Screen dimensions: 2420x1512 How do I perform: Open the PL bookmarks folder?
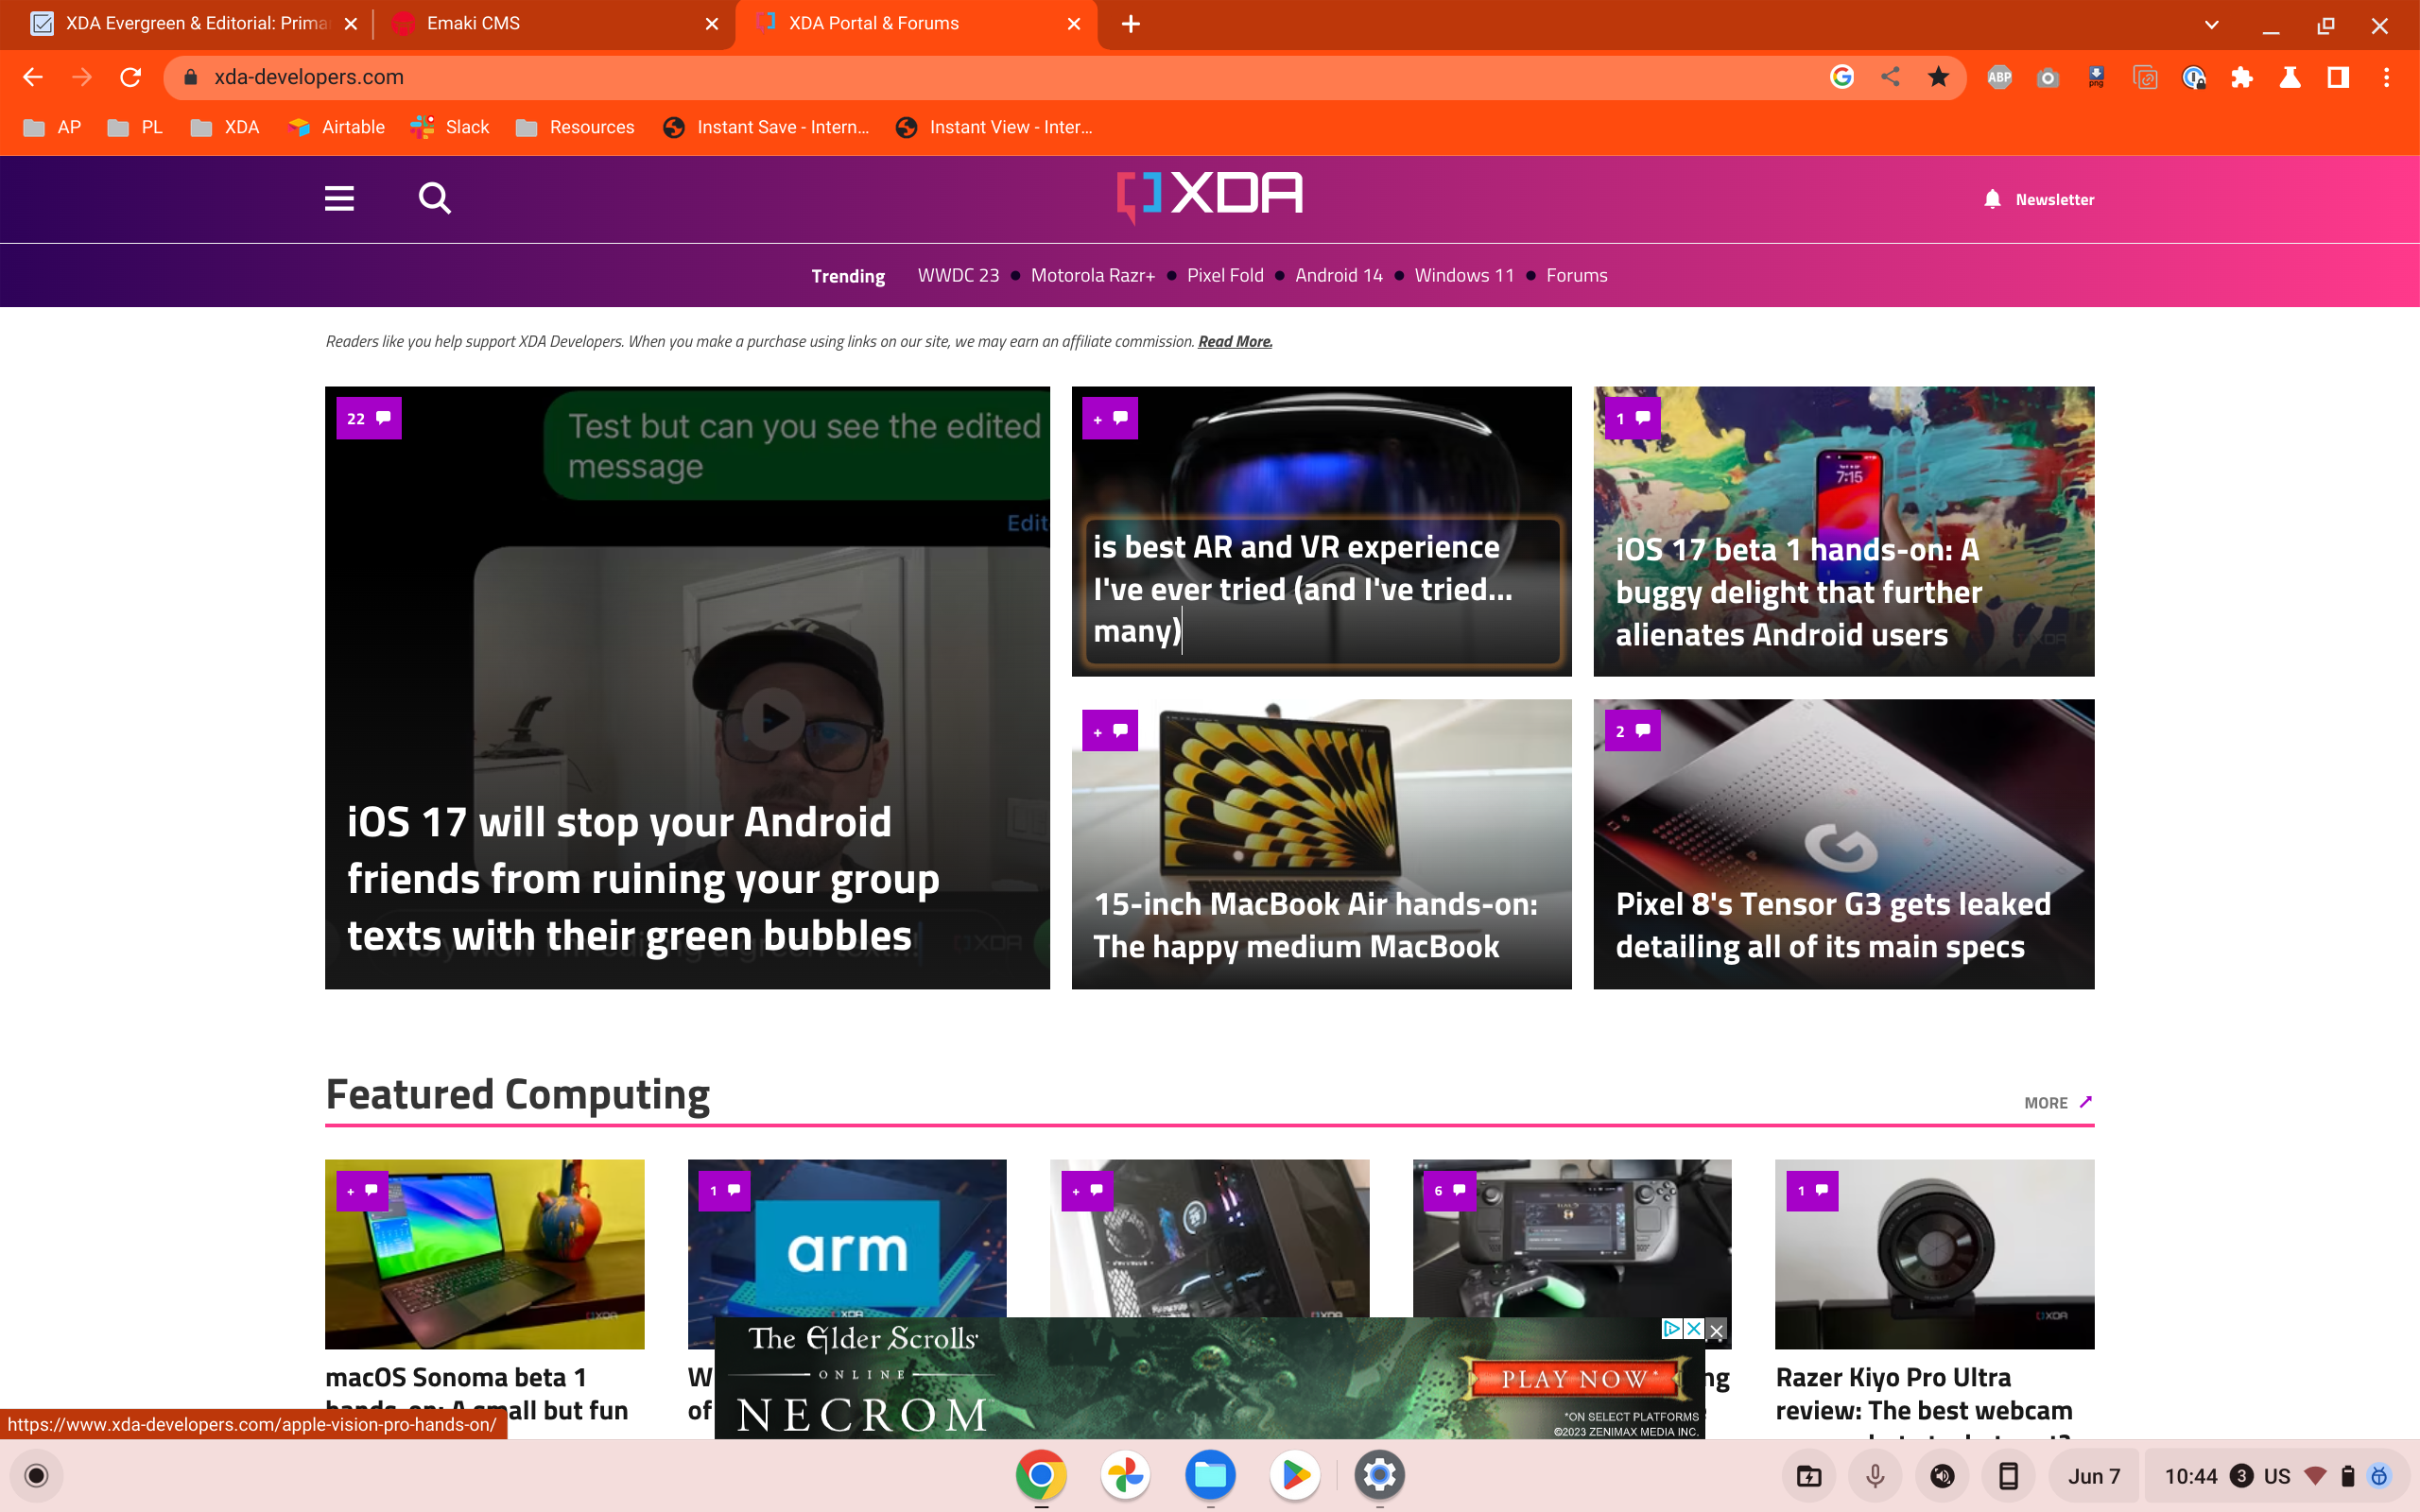click(135, 127)
